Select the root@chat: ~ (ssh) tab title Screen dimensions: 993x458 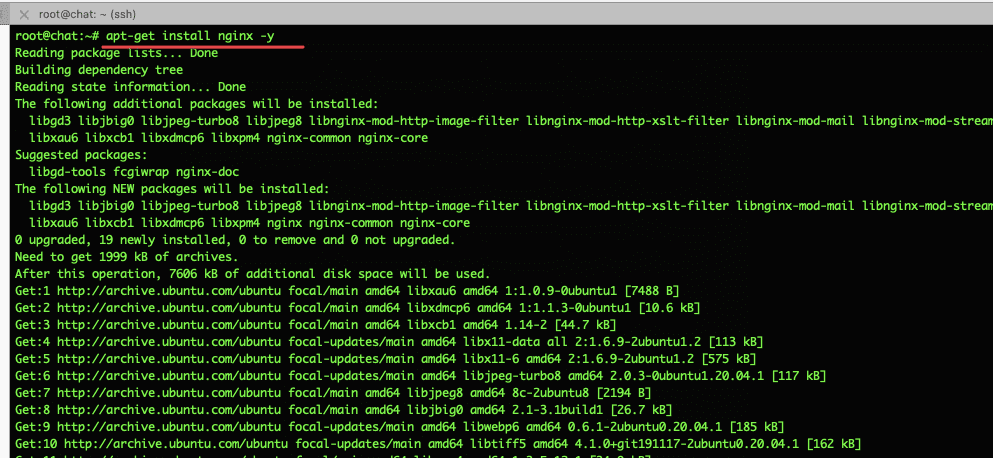87,14
